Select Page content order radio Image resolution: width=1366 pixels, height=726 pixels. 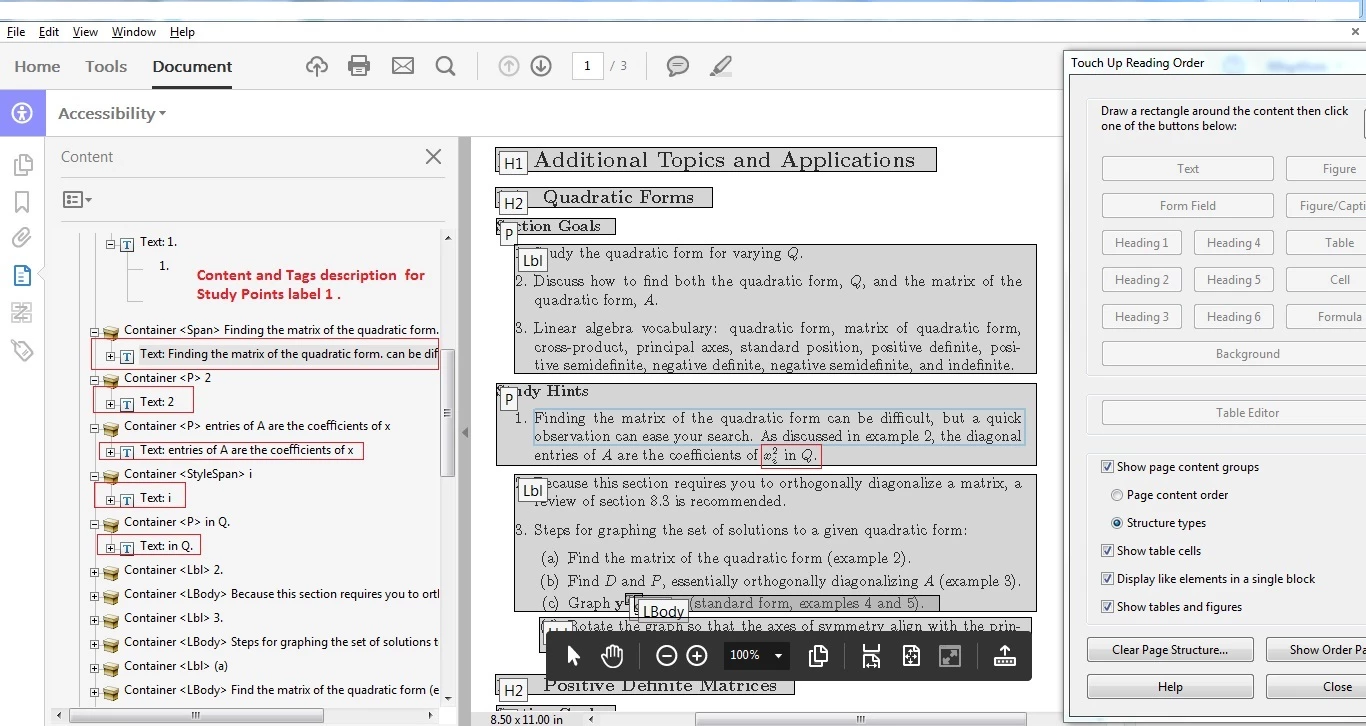1117,495
